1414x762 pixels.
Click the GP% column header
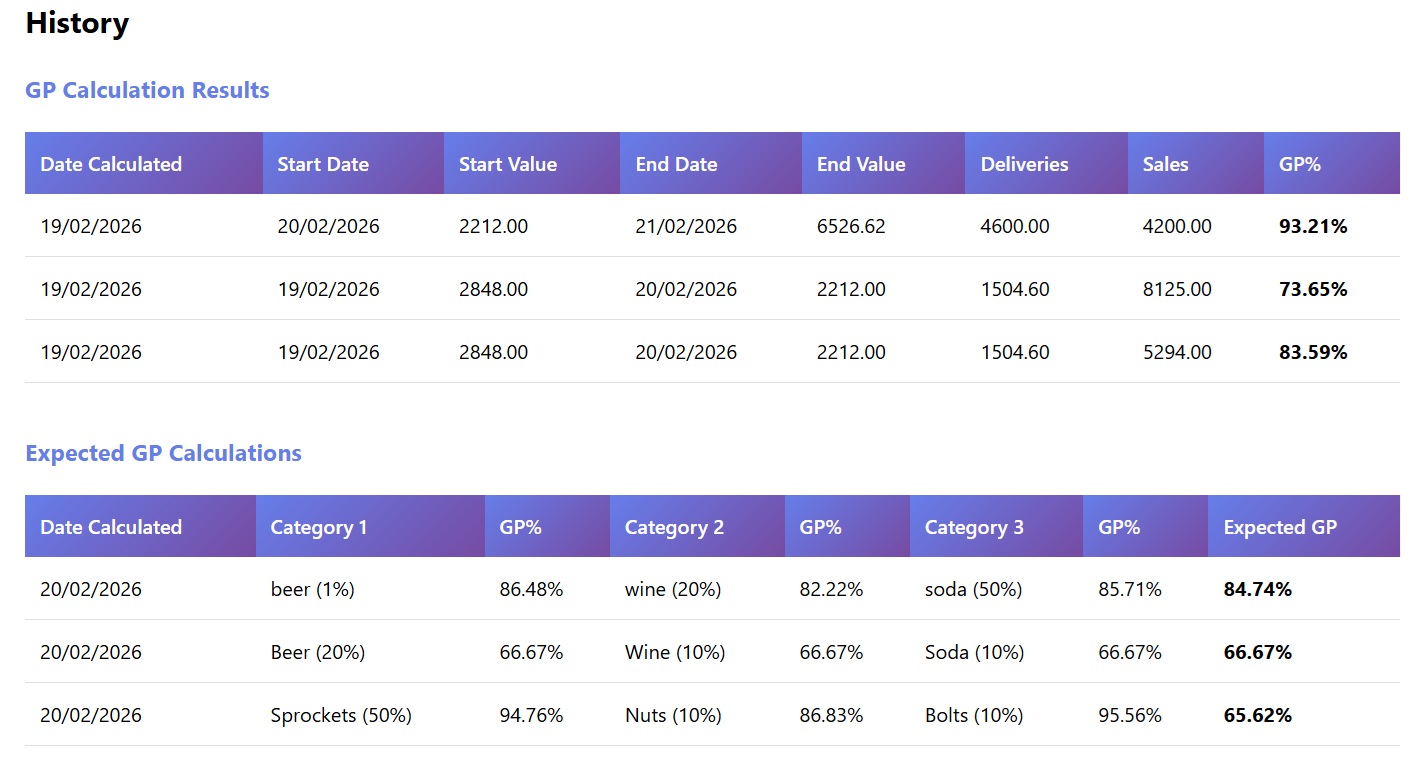click(1299, 163)
